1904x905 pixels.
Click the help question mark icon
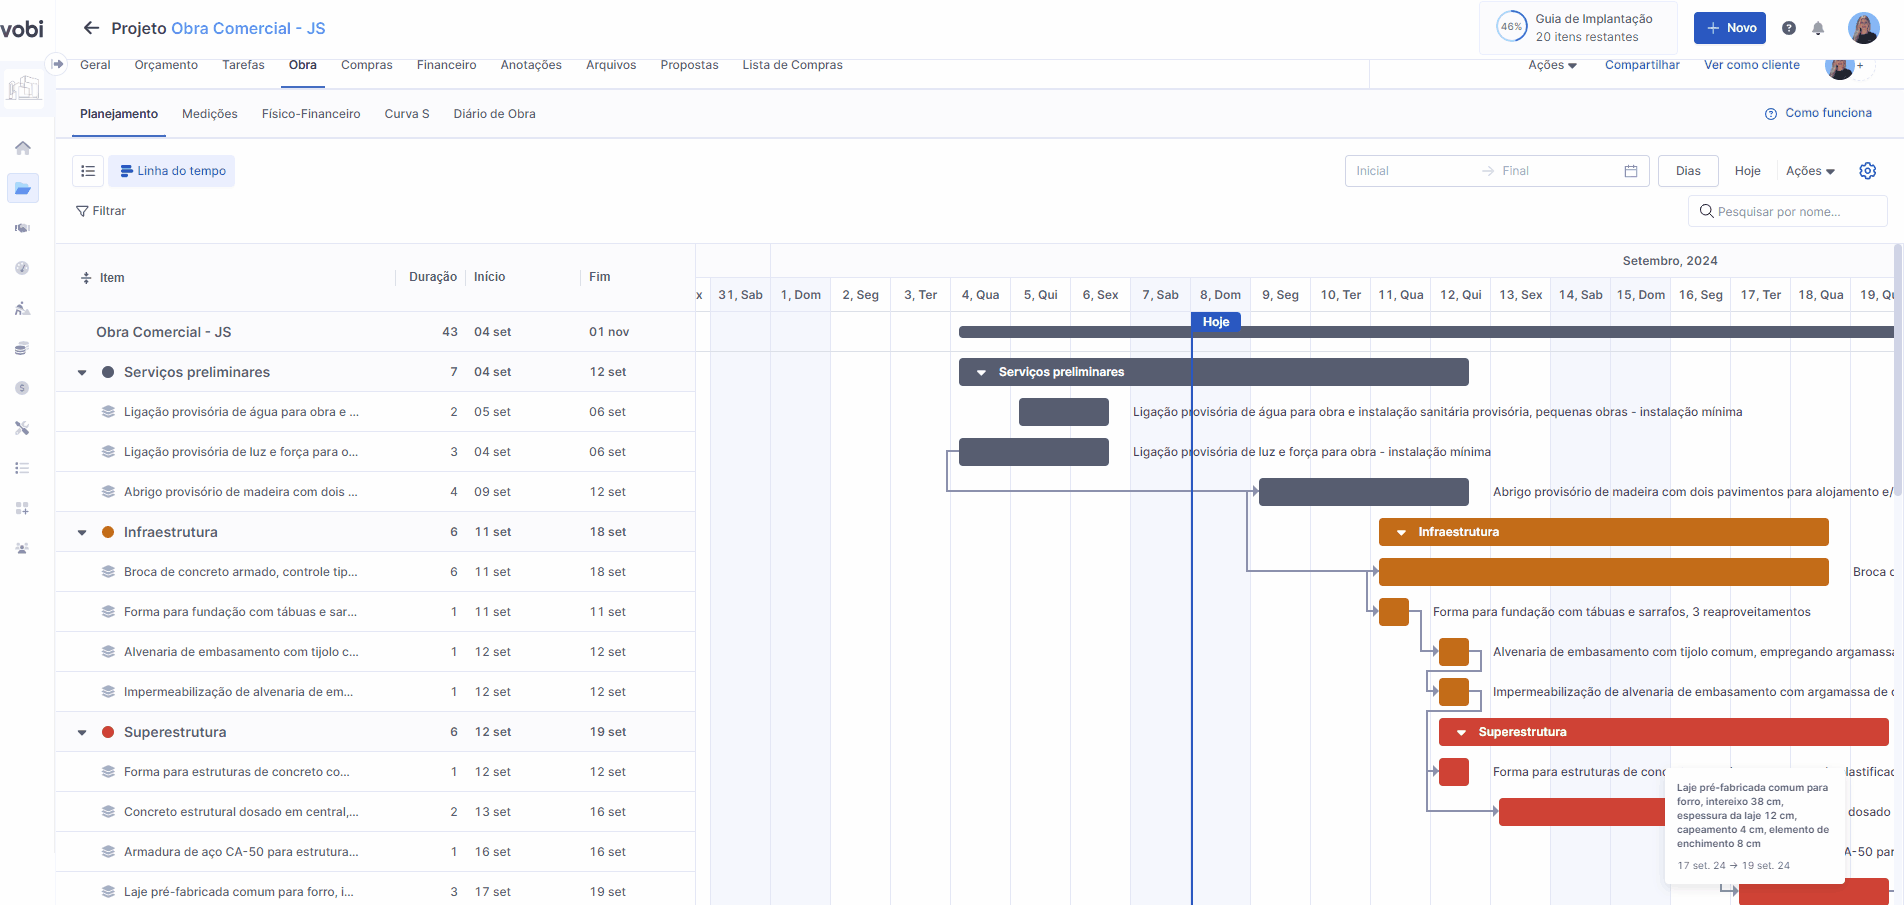tap(1789, 28)
